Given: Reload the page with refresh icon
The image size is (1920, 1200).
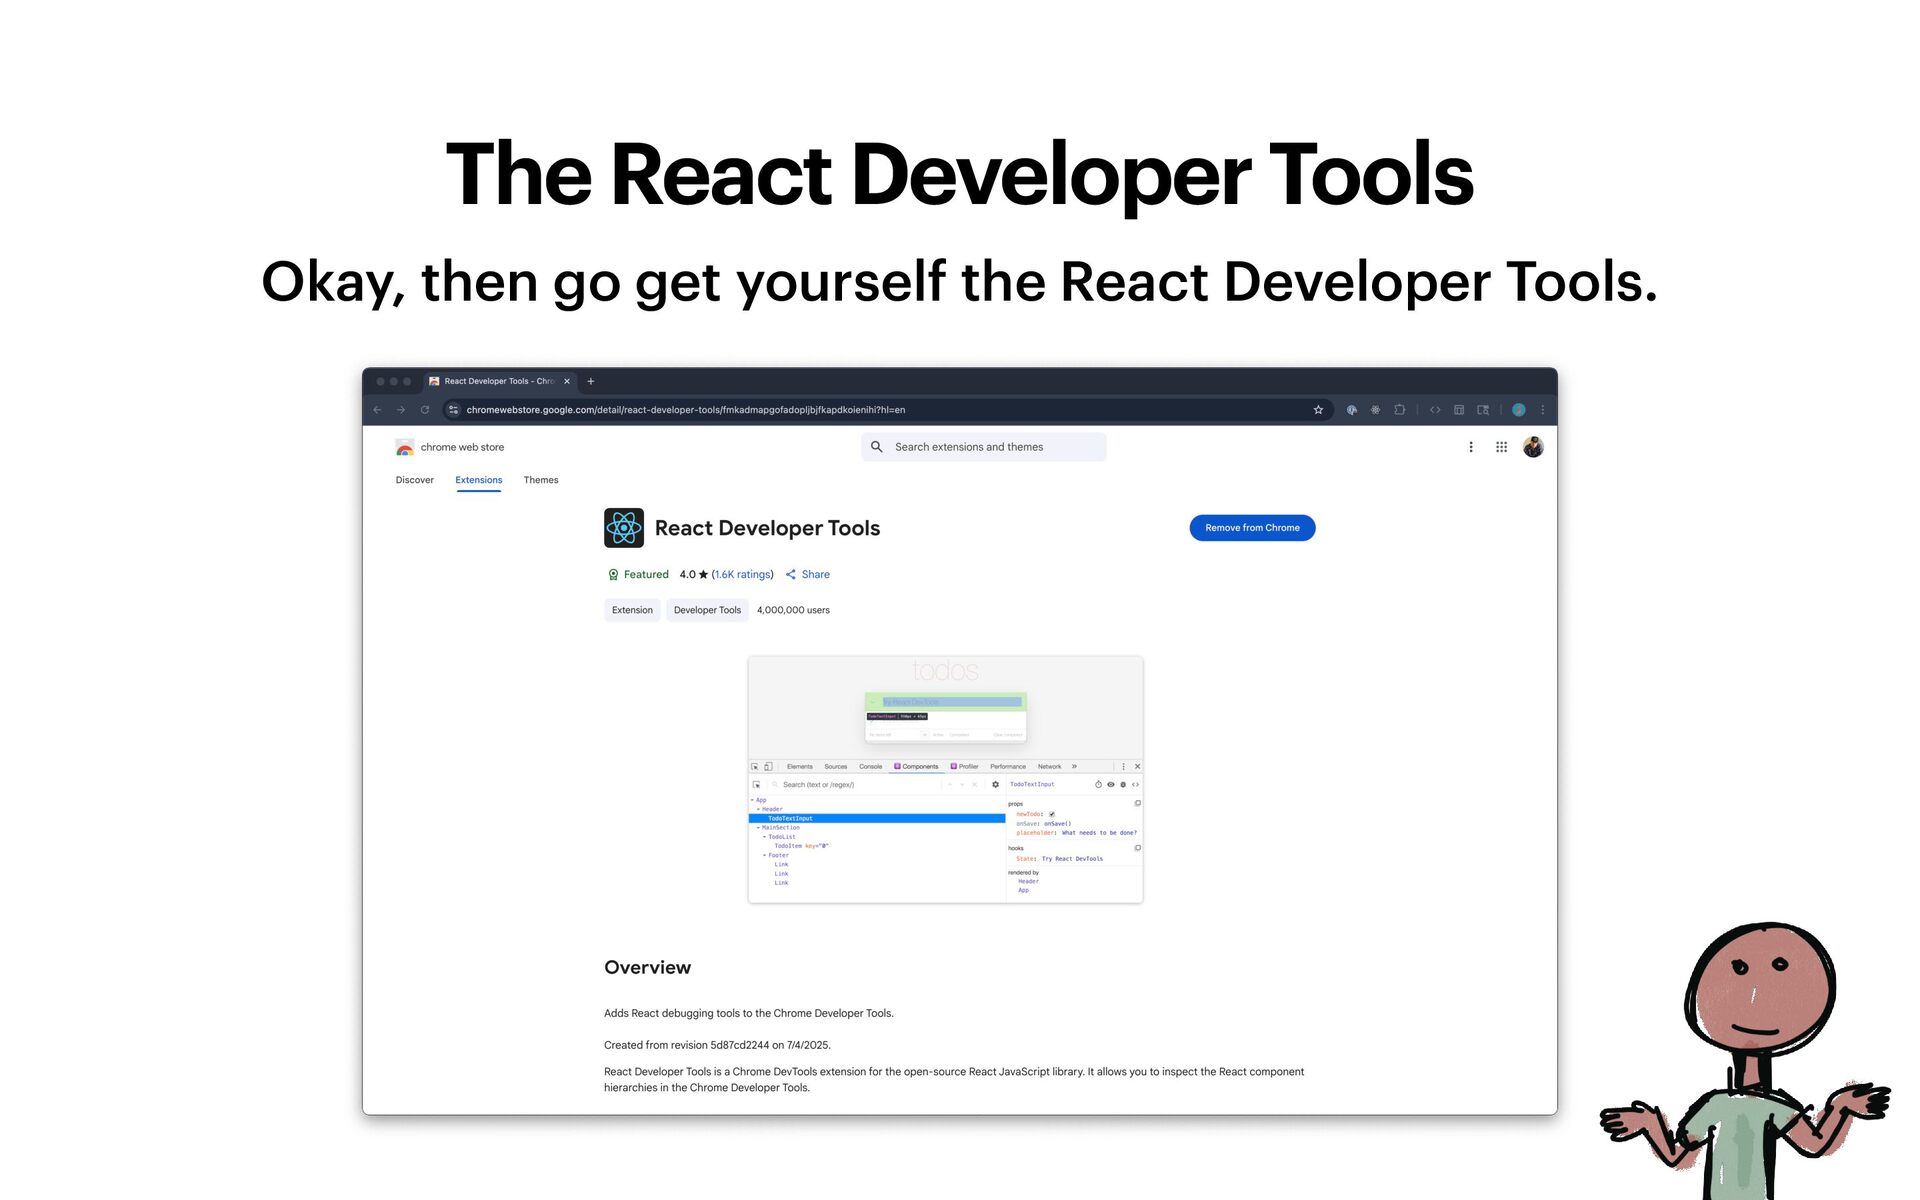Looking at the screenshot, I should 425,410.
